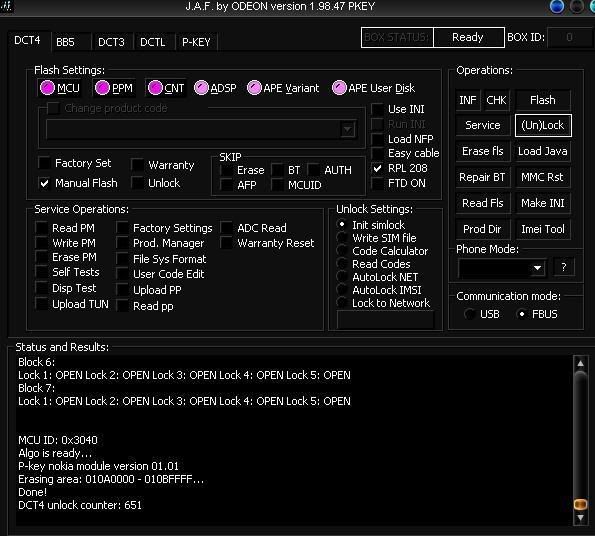Enable the Self Tests checkbox
Image resolution: width=595 pixels, height=536 pixels.
tap(41, 272)
